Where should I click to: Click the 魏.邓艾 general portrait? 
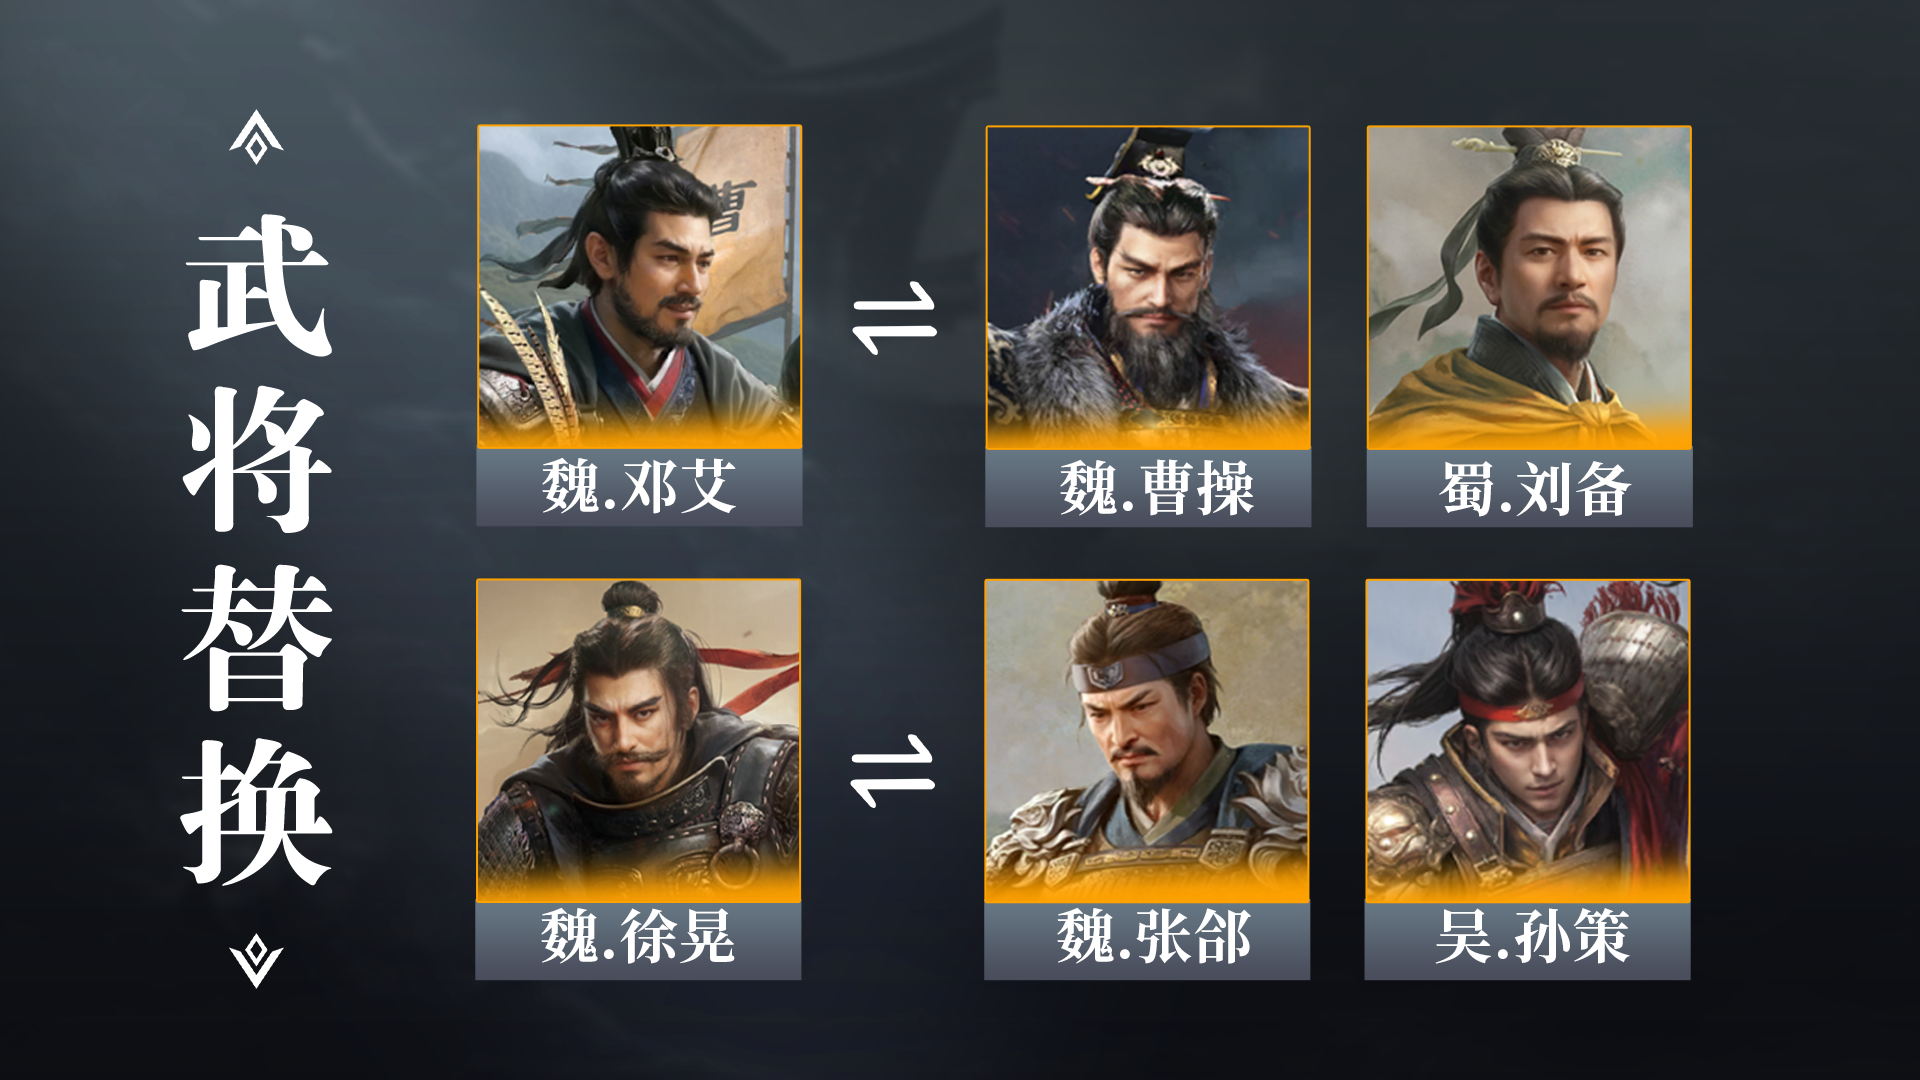(639, 287)
